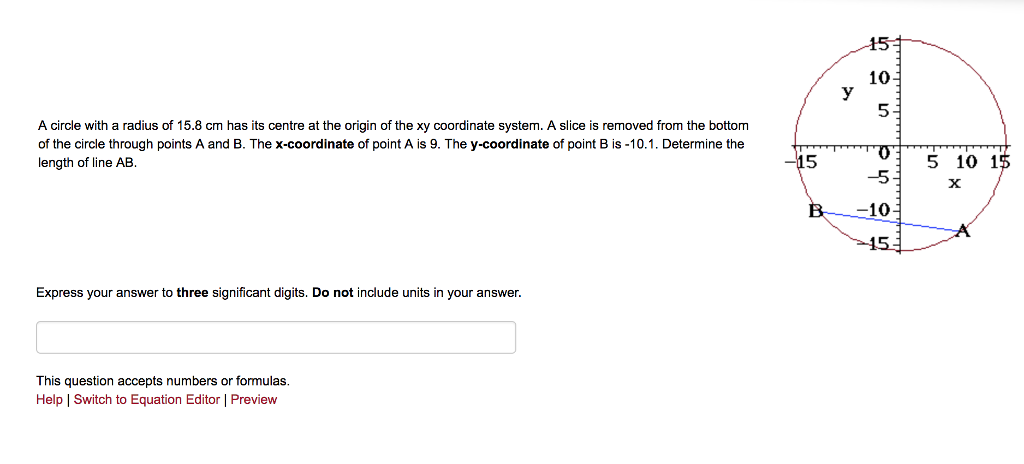Image resolution: width=1024 pixels, height=464 pixels.
Task: Click the -10 tick label on y-axis
Action: coord(875,209)
